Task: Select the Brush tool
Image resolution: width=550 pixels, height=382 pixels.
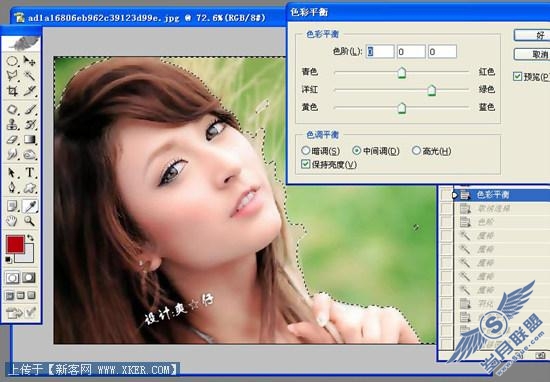Action: click(30, 109)
